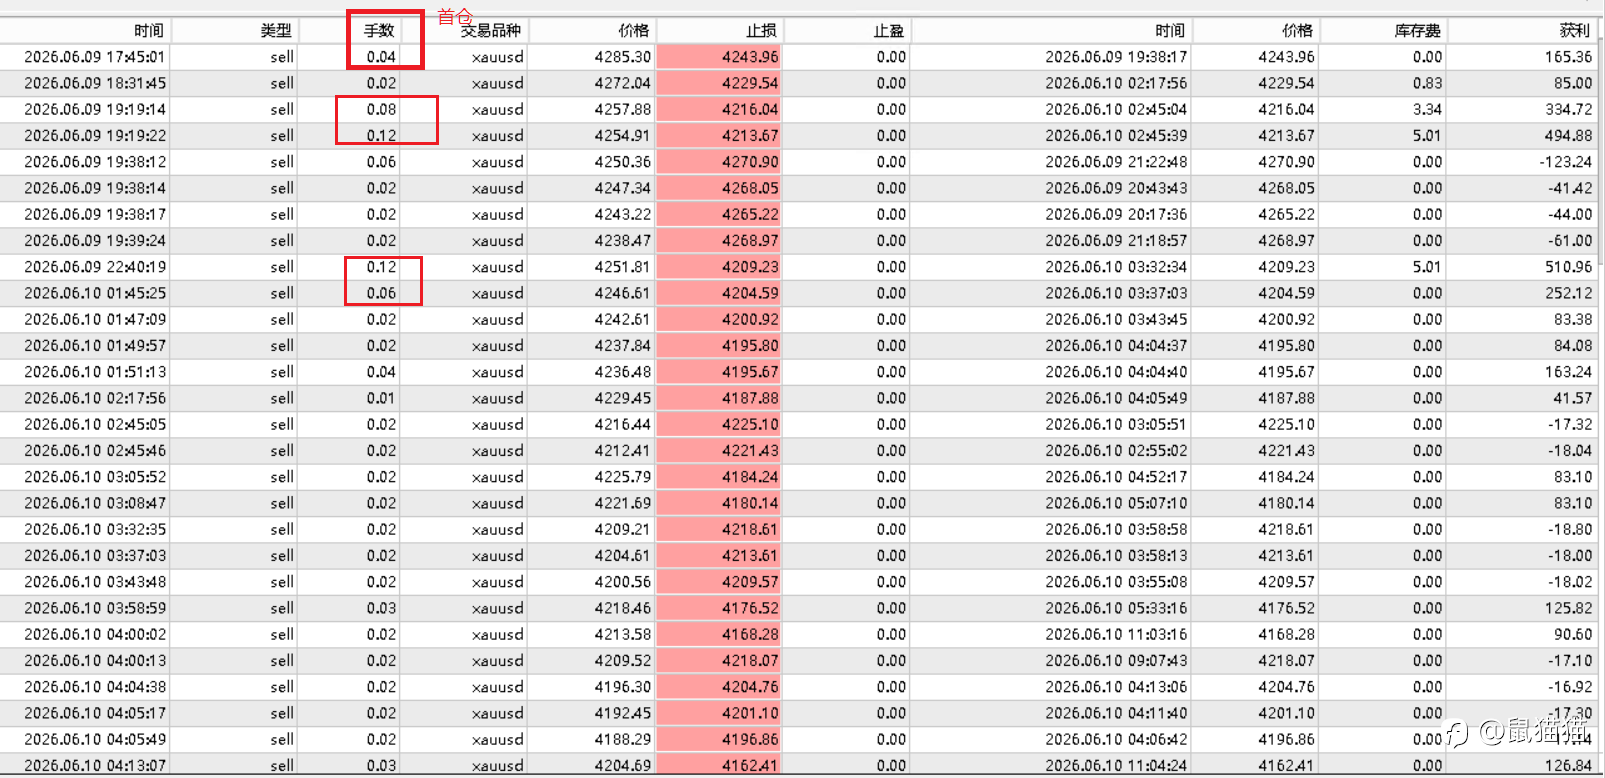Screen dimensions: 1605x778
Task: Select the 交易品种 column header
Action: (491, 31)
